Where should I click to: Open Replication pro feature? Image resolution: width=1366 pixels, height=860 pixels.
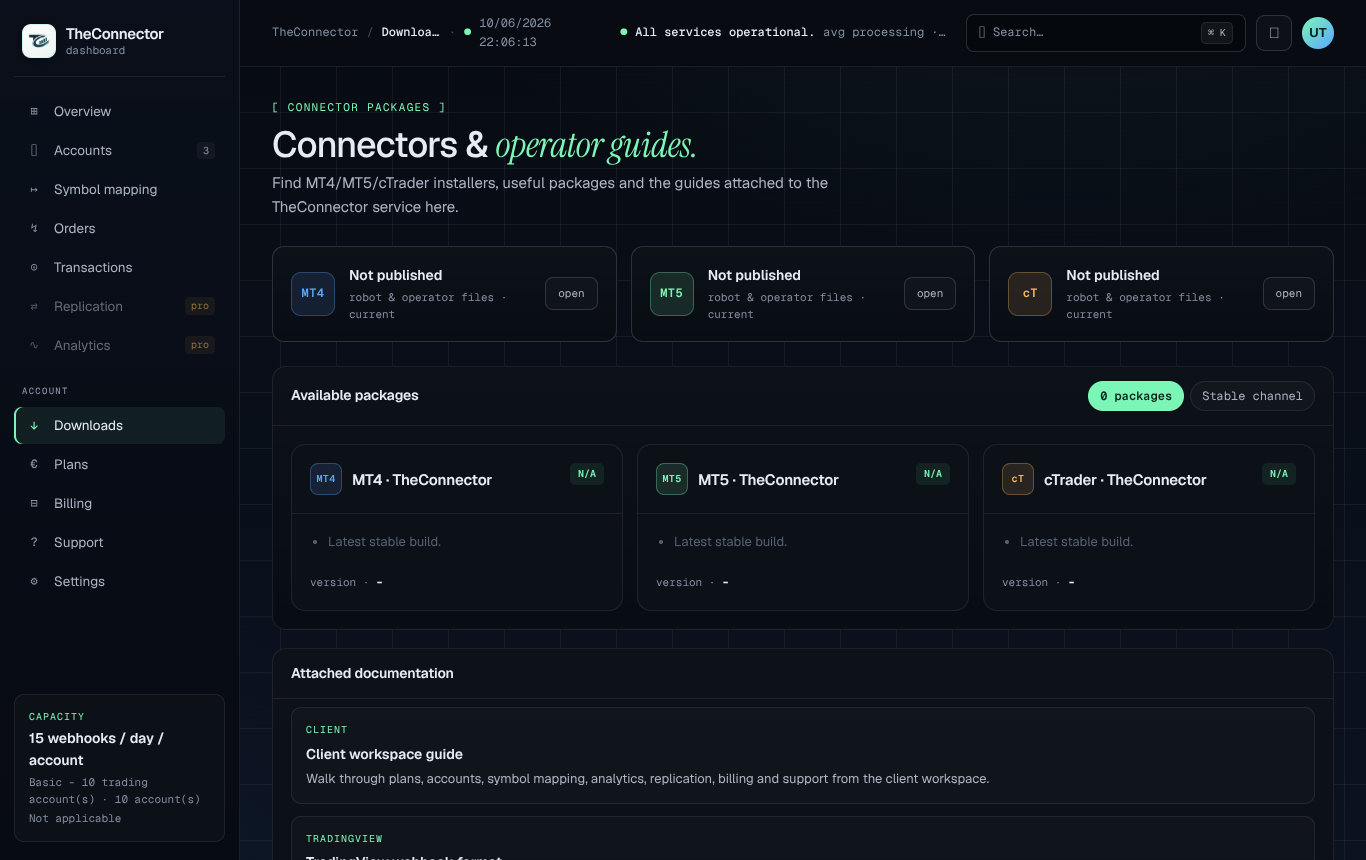119,306
